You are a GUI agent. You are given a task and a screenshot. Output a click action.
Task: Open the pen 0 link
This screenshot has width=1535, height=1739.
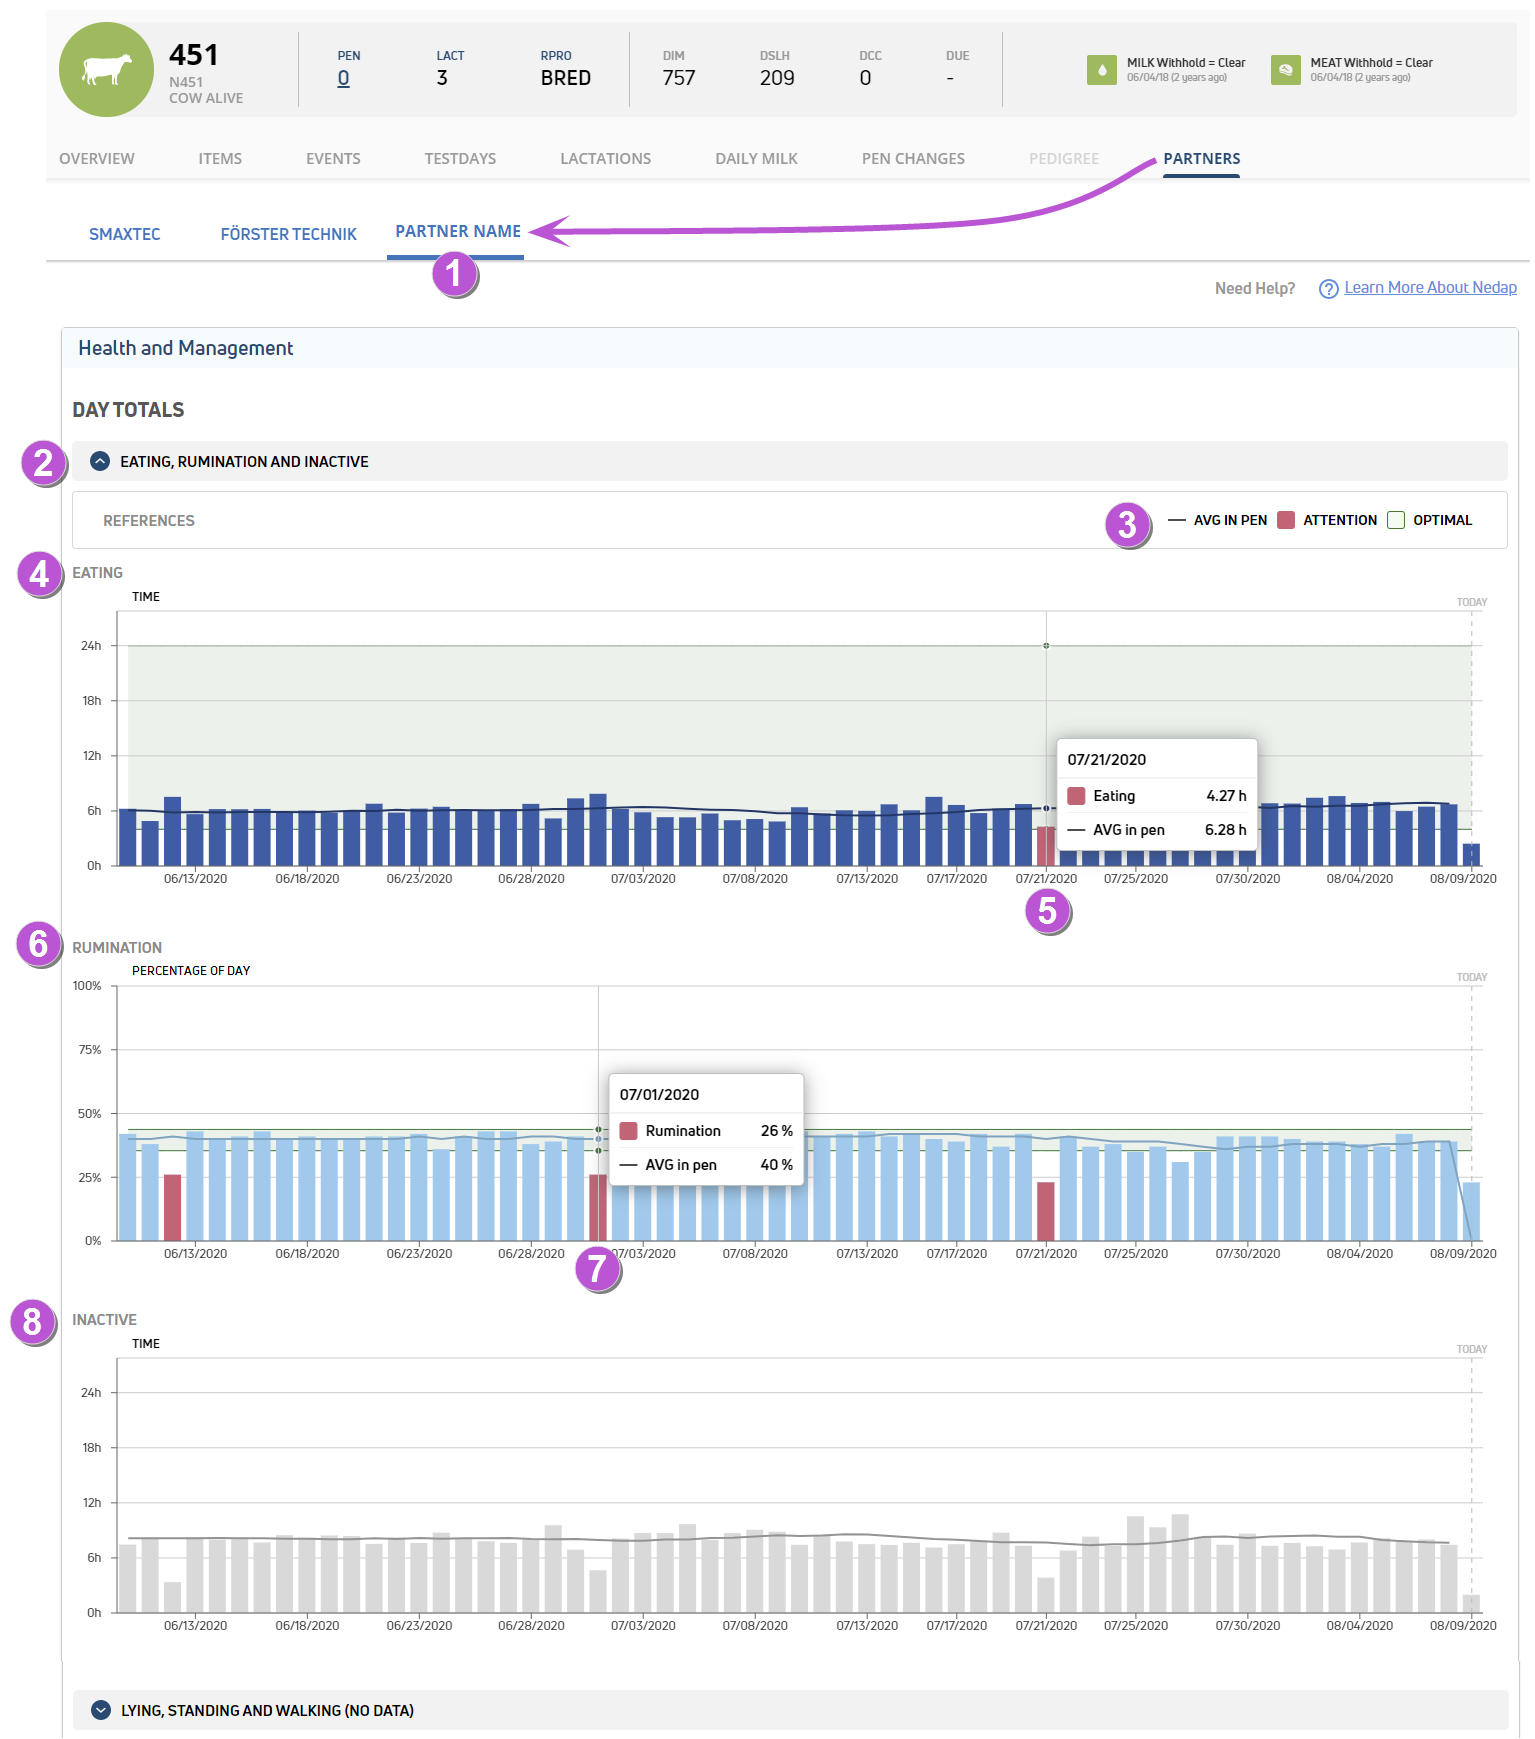coord(343,78)
